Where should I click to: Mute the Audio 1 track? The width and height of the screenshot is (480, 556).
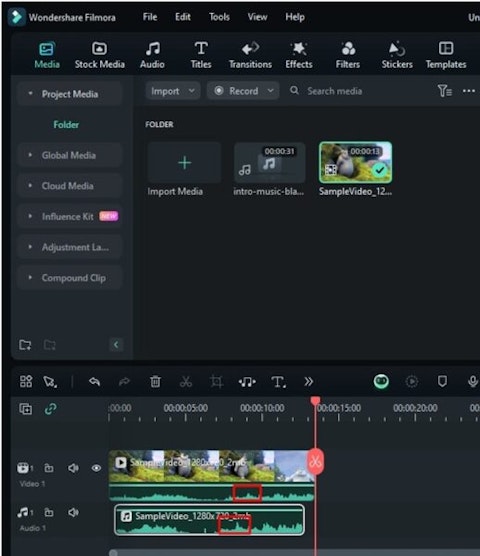pos(73,512)
